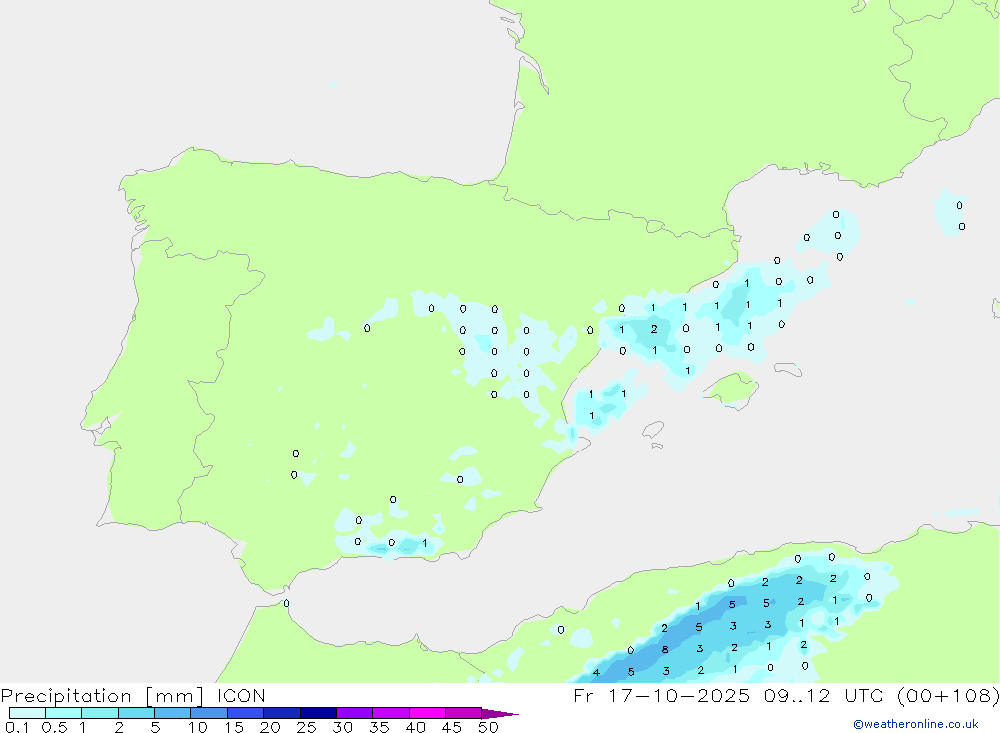
Task: Click the Menorca island outline
Action: 788,369
